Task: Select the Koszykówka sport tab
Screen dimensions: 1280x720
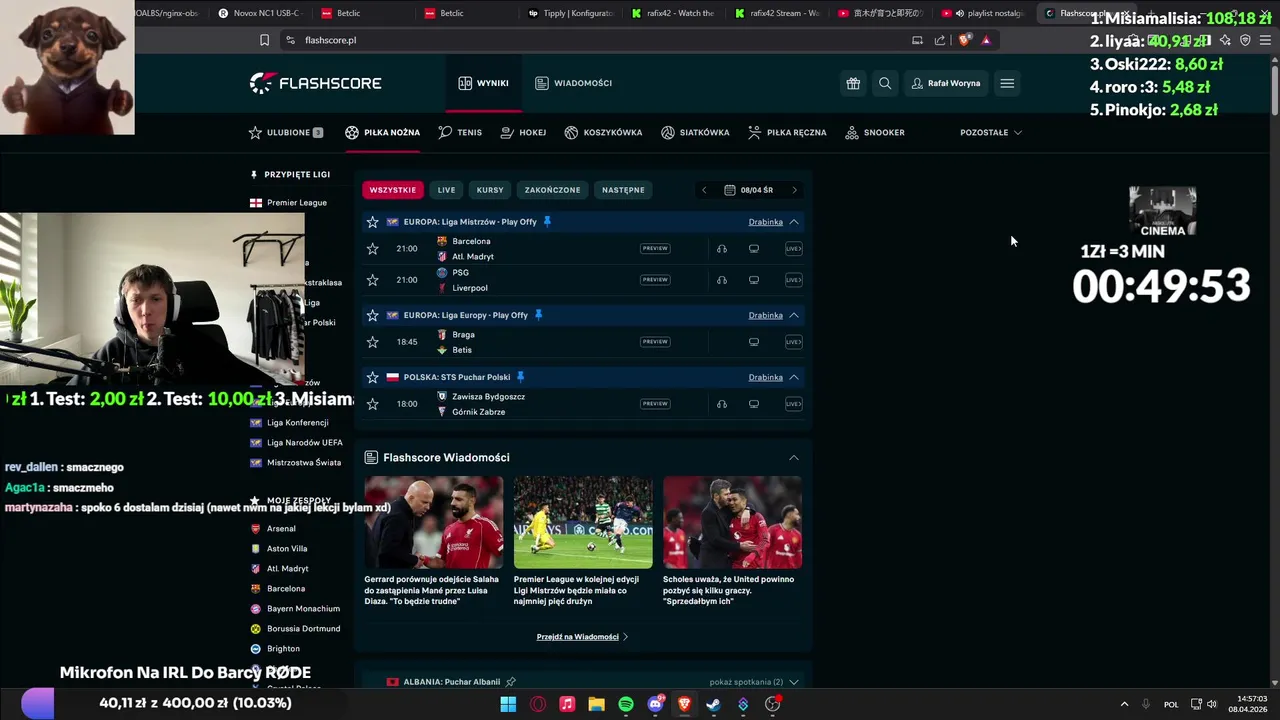Action: pyautogui.click(x=603, y=132)
